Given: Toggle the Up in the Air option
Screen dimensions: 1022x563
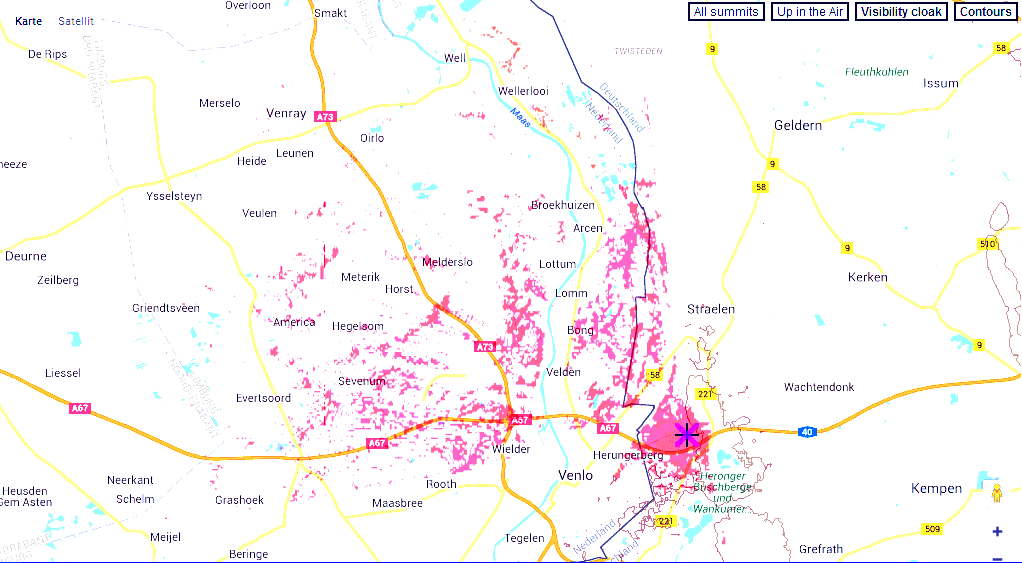Looking at the screenshot, I should pyautogui.click(x=809, y=12).
